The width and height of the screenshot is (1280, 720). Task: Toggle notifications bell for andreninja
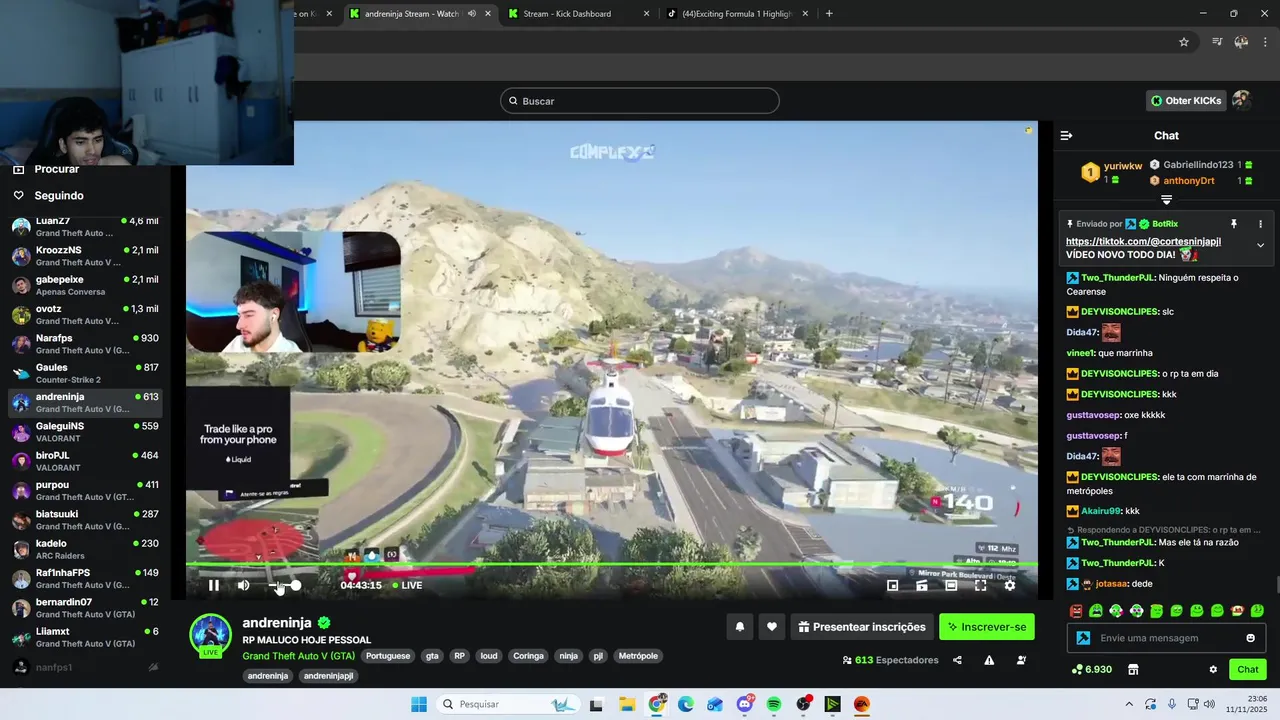pos(740,627)
